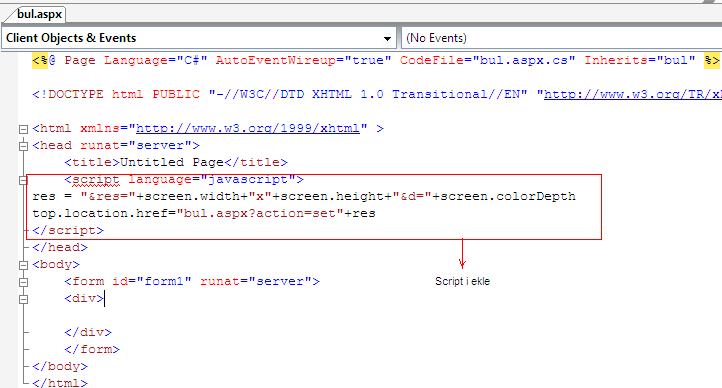Click the AutoEventWireup="true" attribute
This screenshot has width=722, height=388.
coord(303,60)
